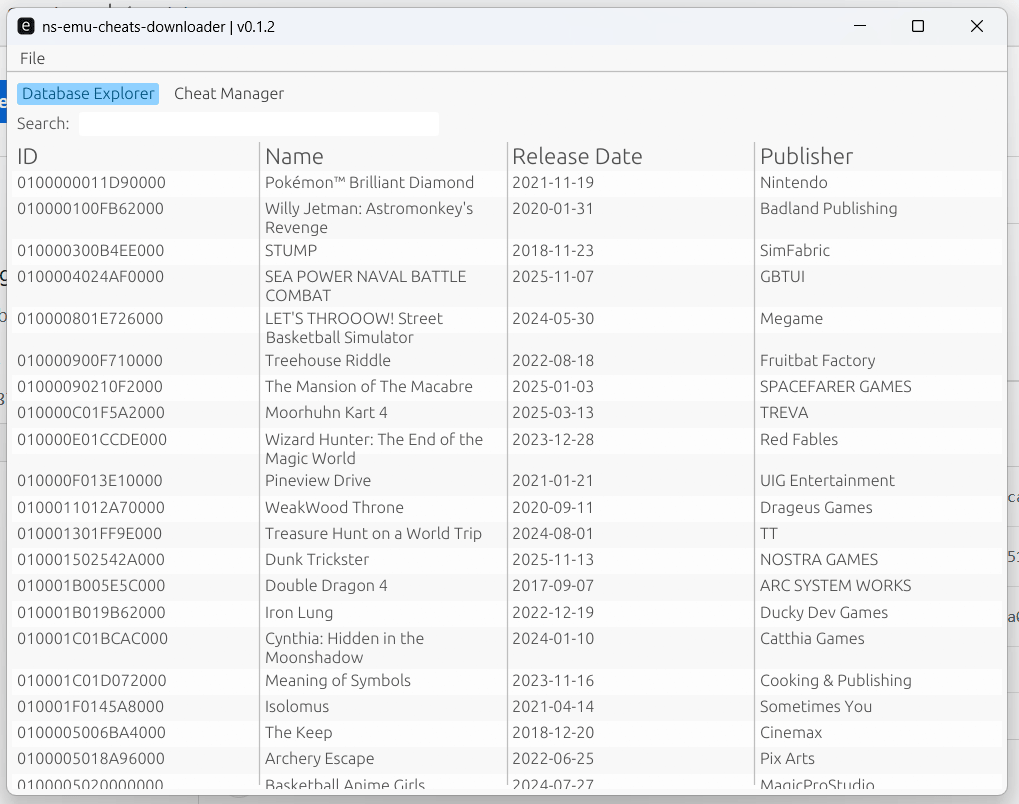Viewport: 1019px width, 804px height.
Task: Click ID 0100005018A96000
Action: point(91,759)
